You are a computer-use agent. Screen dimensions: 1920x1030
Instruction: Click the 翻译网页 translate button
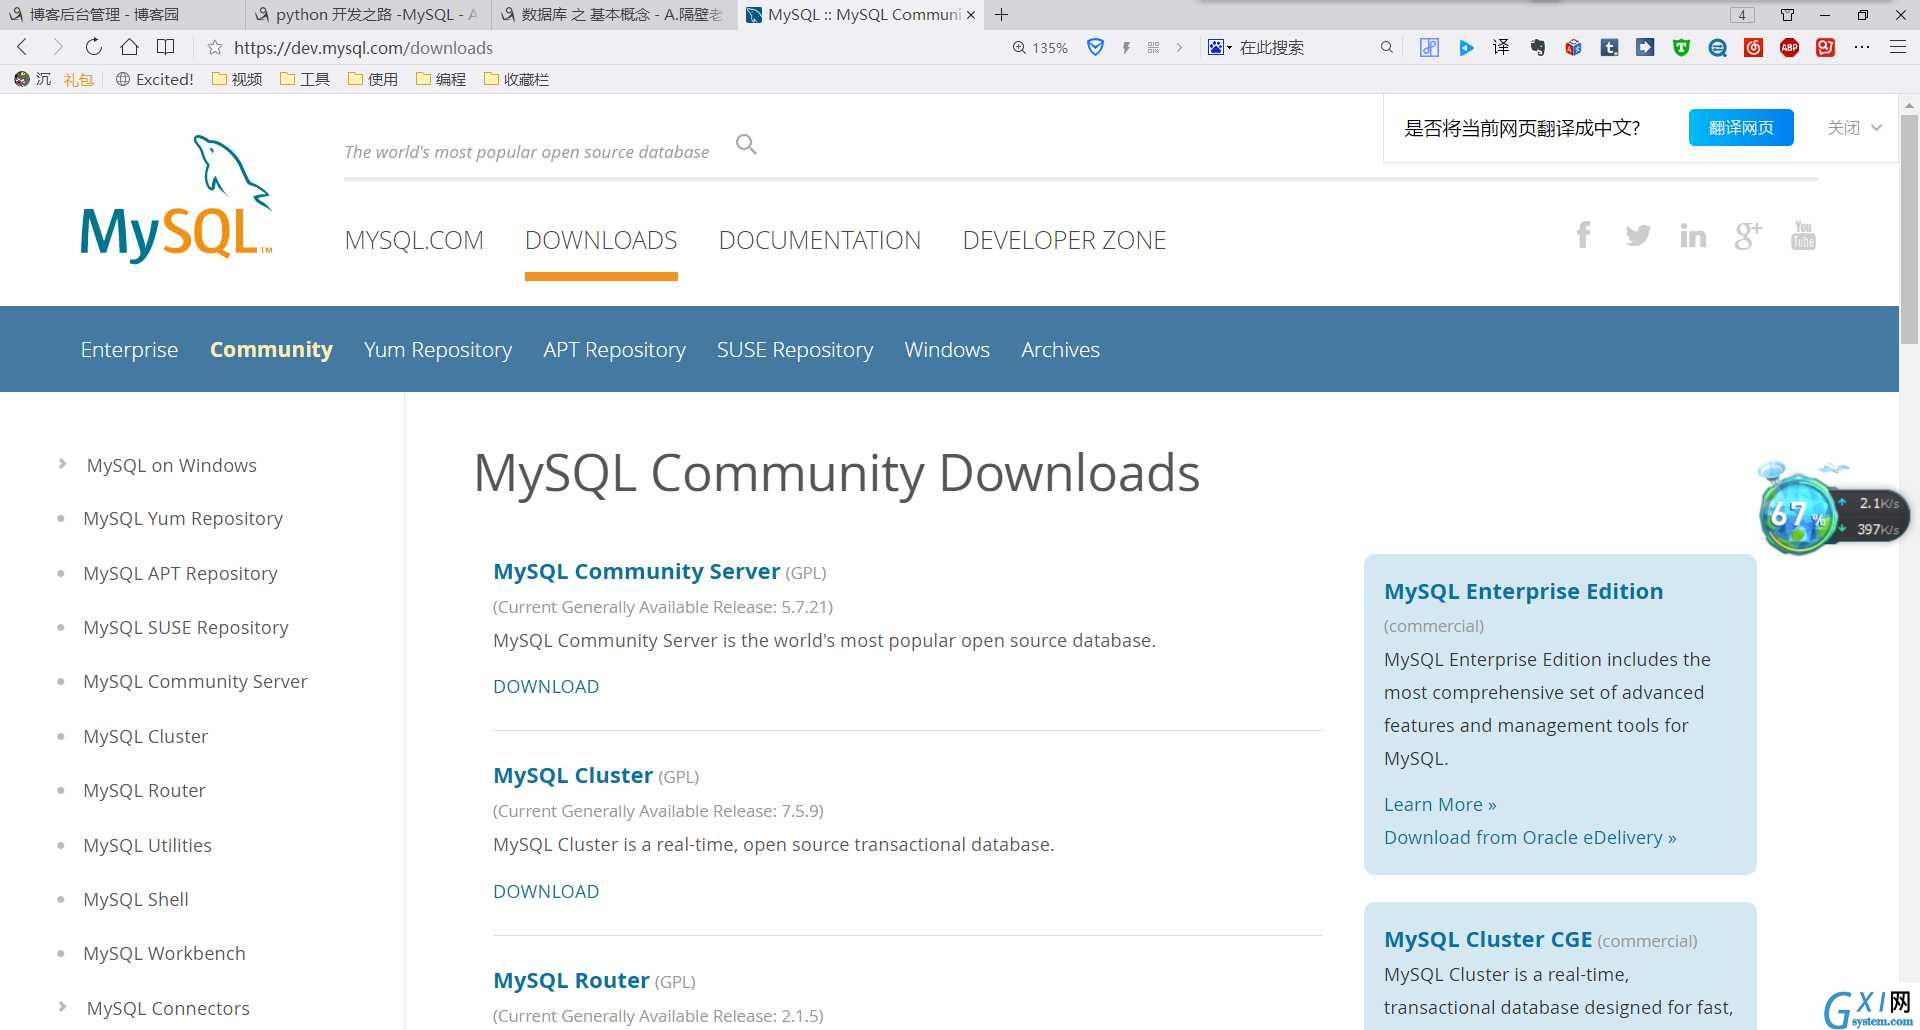[1741, 127]
